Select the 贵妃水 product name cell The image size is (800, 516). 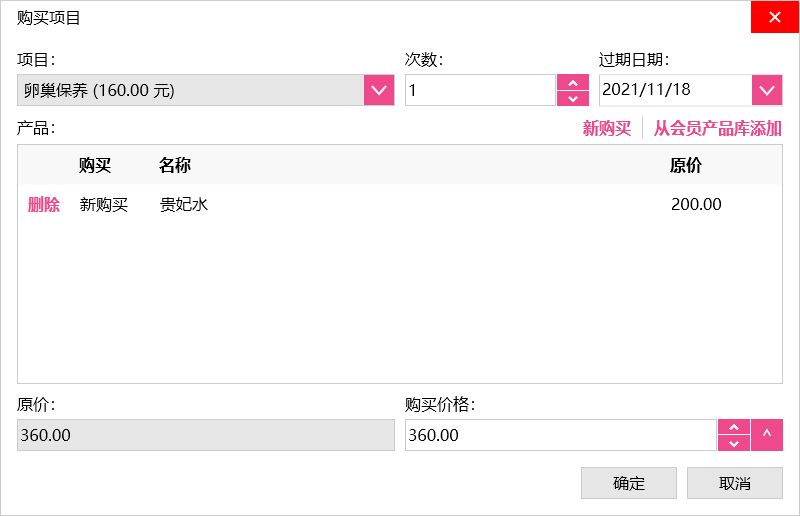[184, 205]
